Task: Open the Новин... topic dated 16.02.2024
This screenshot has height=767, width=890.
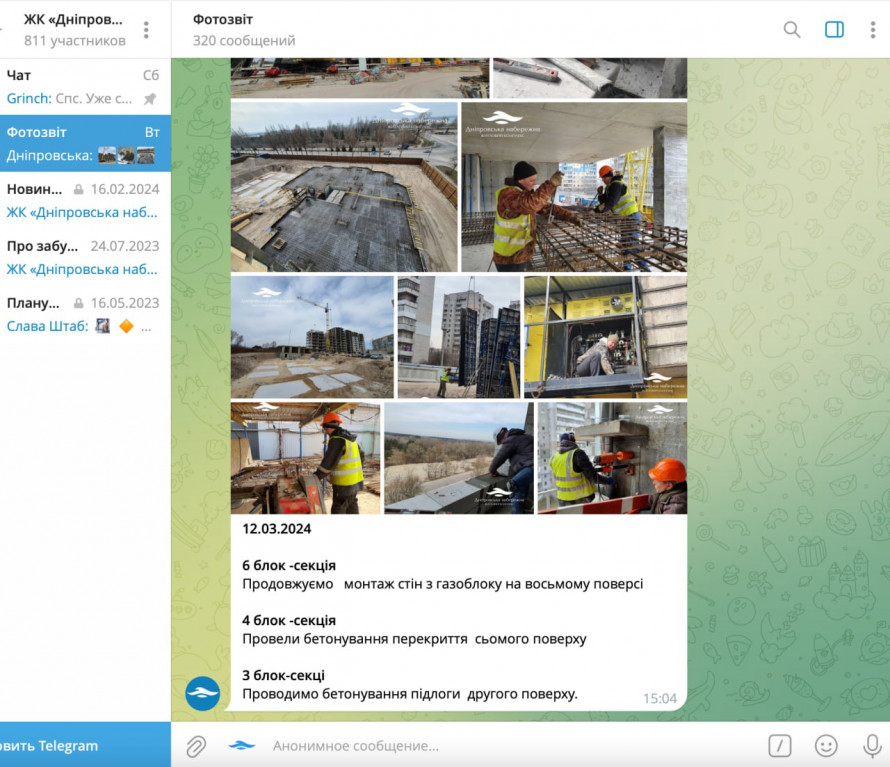Action: (x=85, y=200)
